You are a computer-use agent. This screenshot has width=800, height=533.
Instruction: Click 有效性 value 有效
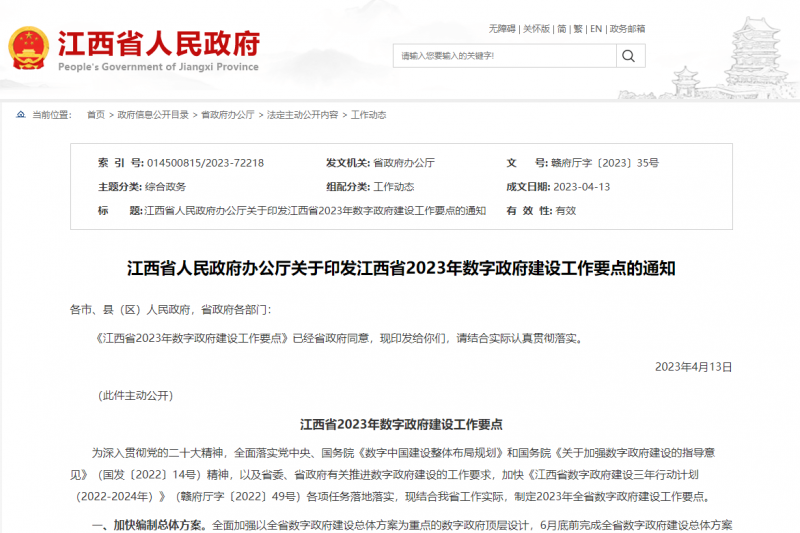[566, 211]
